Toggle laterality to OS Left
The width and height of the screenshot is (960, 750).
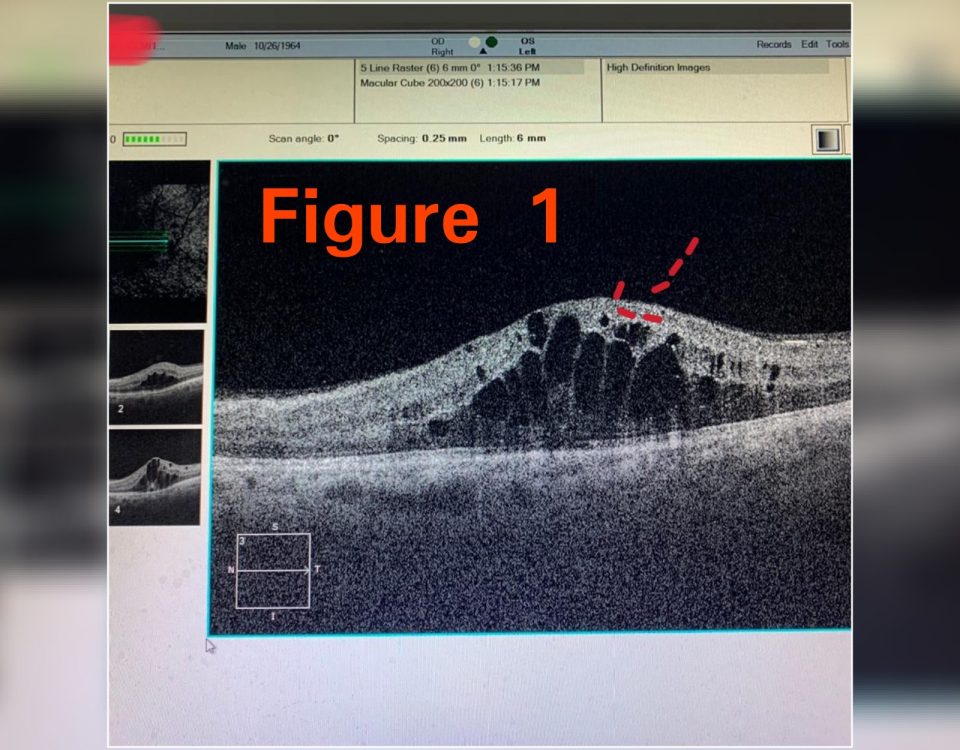click(527, 44)
